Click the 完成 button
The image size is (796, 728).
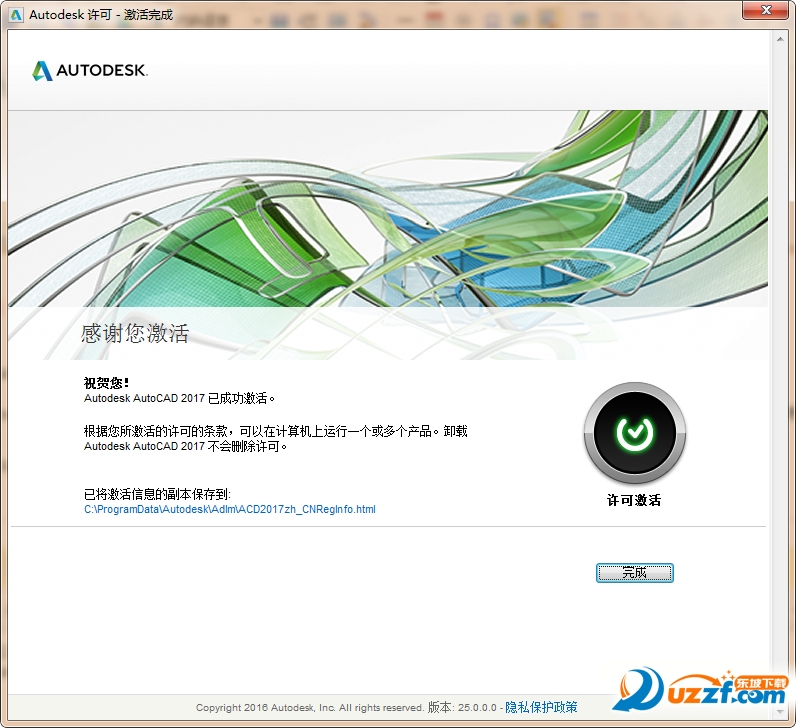pyautogui.click(x=635, y=573)
